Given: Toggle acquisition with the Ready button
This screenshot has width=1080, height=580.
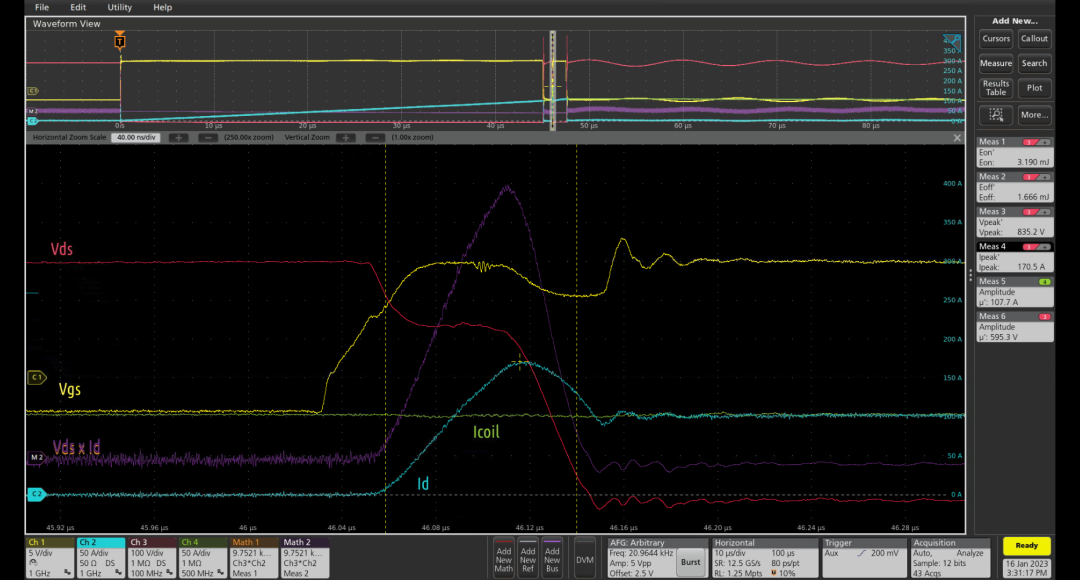Looking at the screenshot, I should (x=1026, y=546).
